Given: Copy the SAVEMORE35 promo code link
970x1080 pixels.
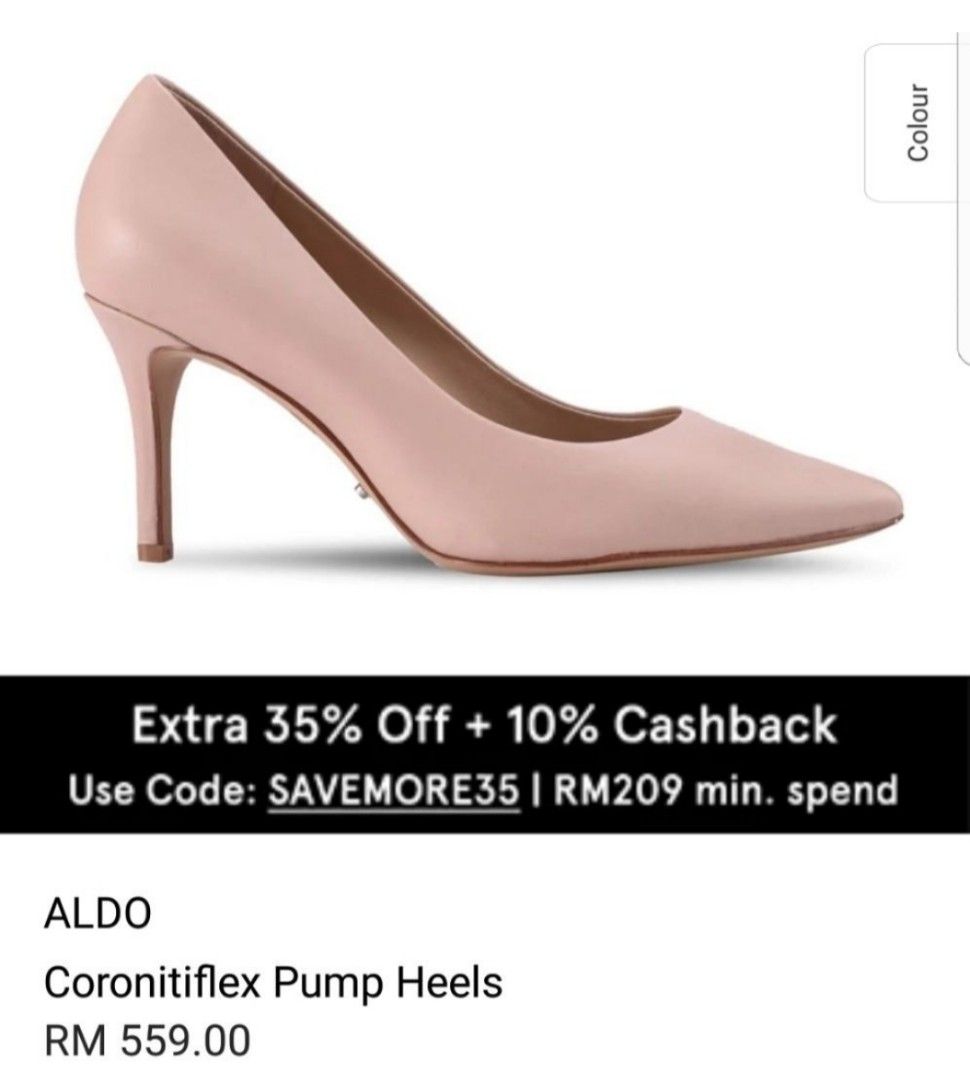Looking at the screenshot, I should (x=393, y=790).
